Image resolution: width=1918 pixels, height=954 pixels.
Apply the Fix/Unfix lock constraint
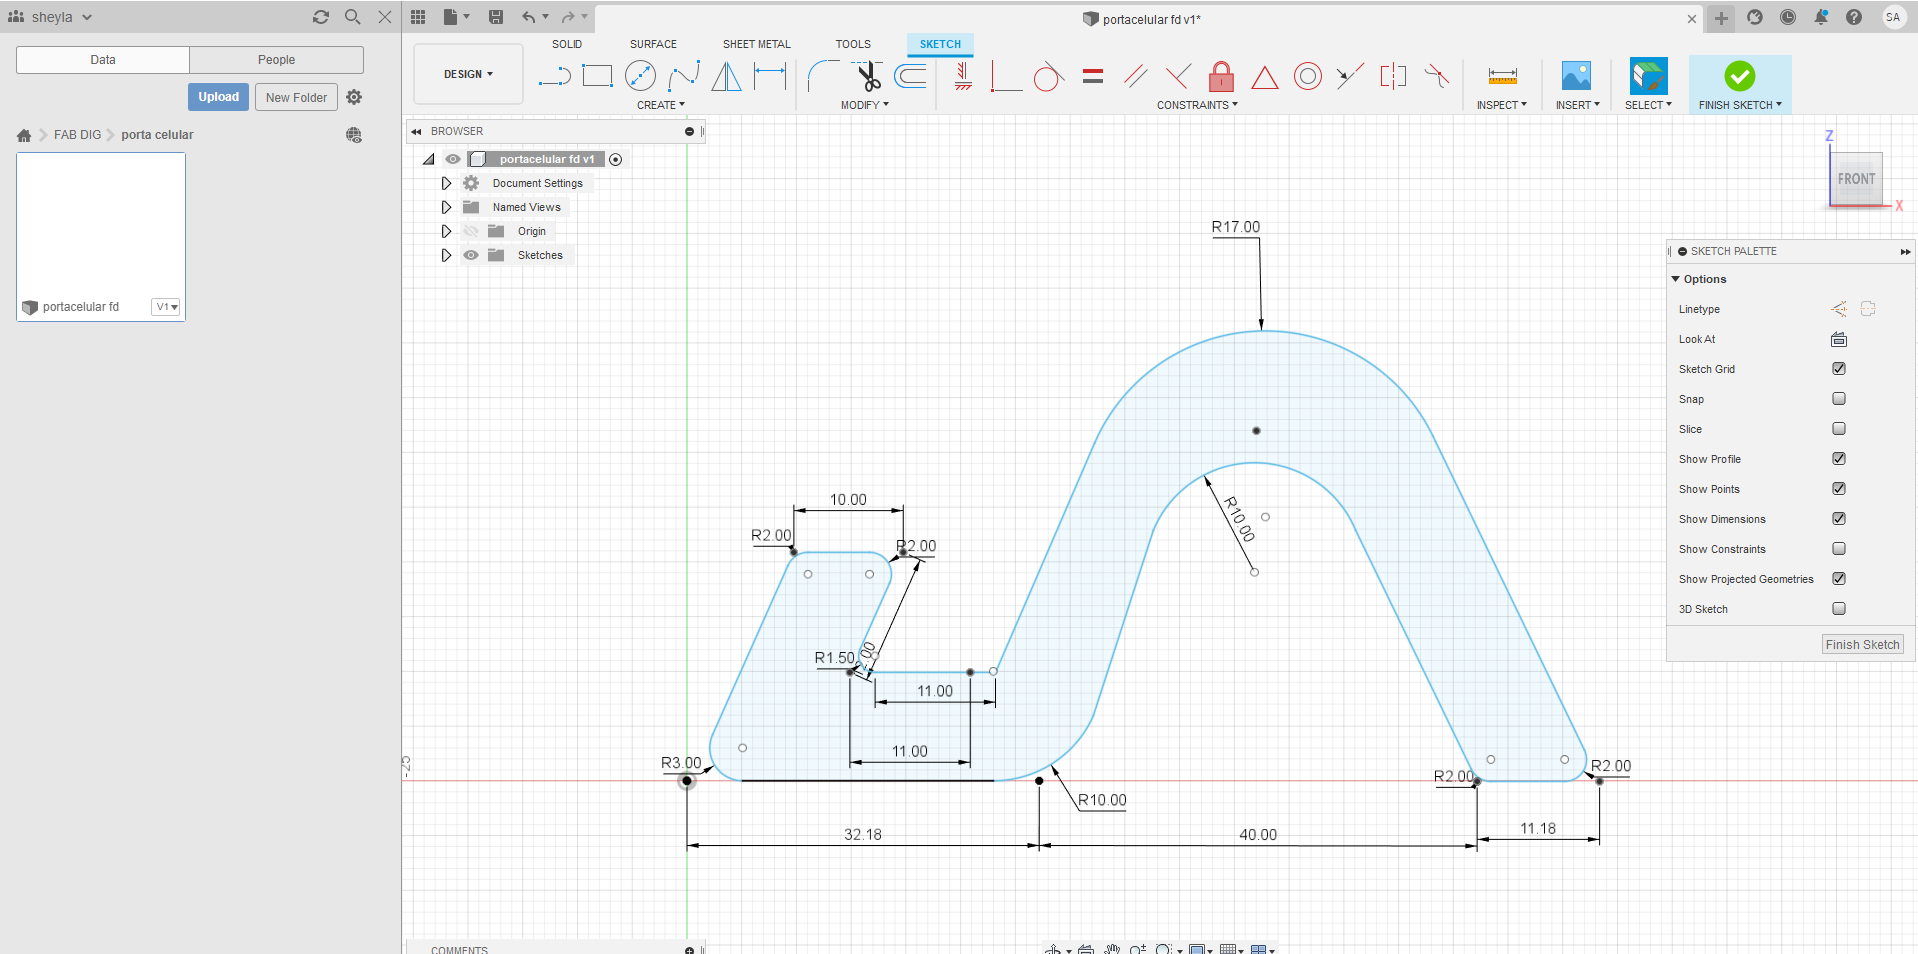pos(1221,76)
